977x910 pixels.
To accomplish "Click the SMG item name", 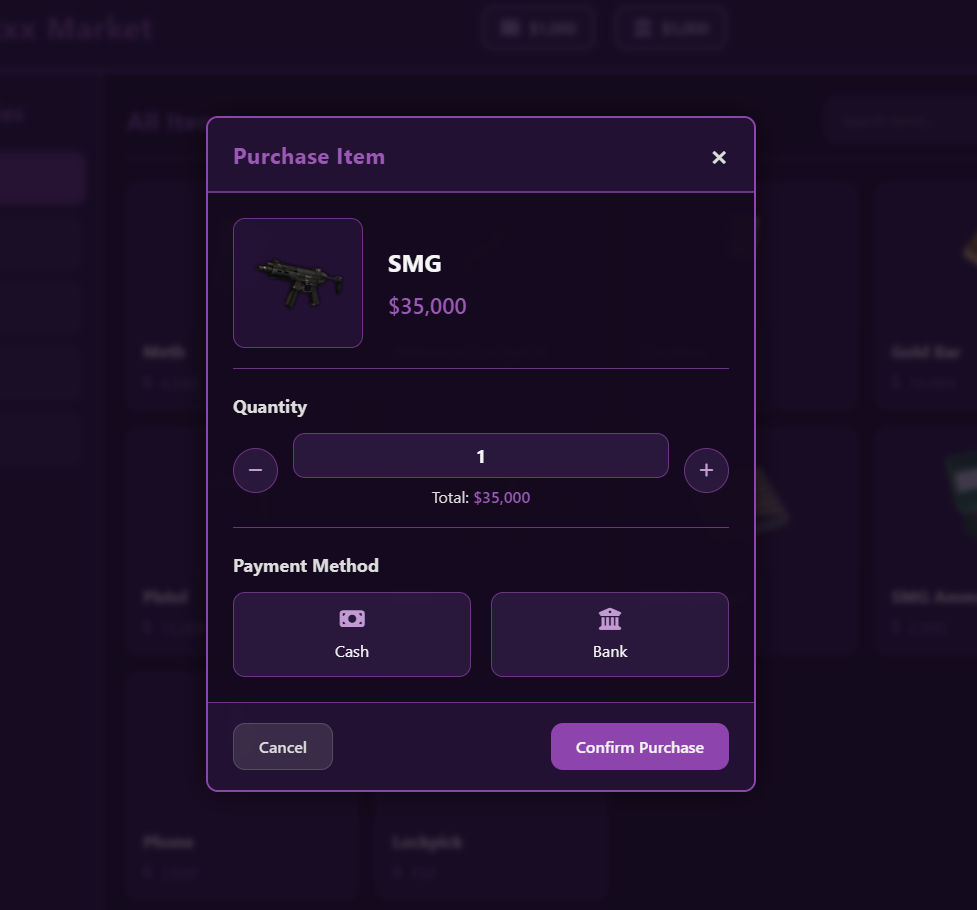I will coord(414,264).
